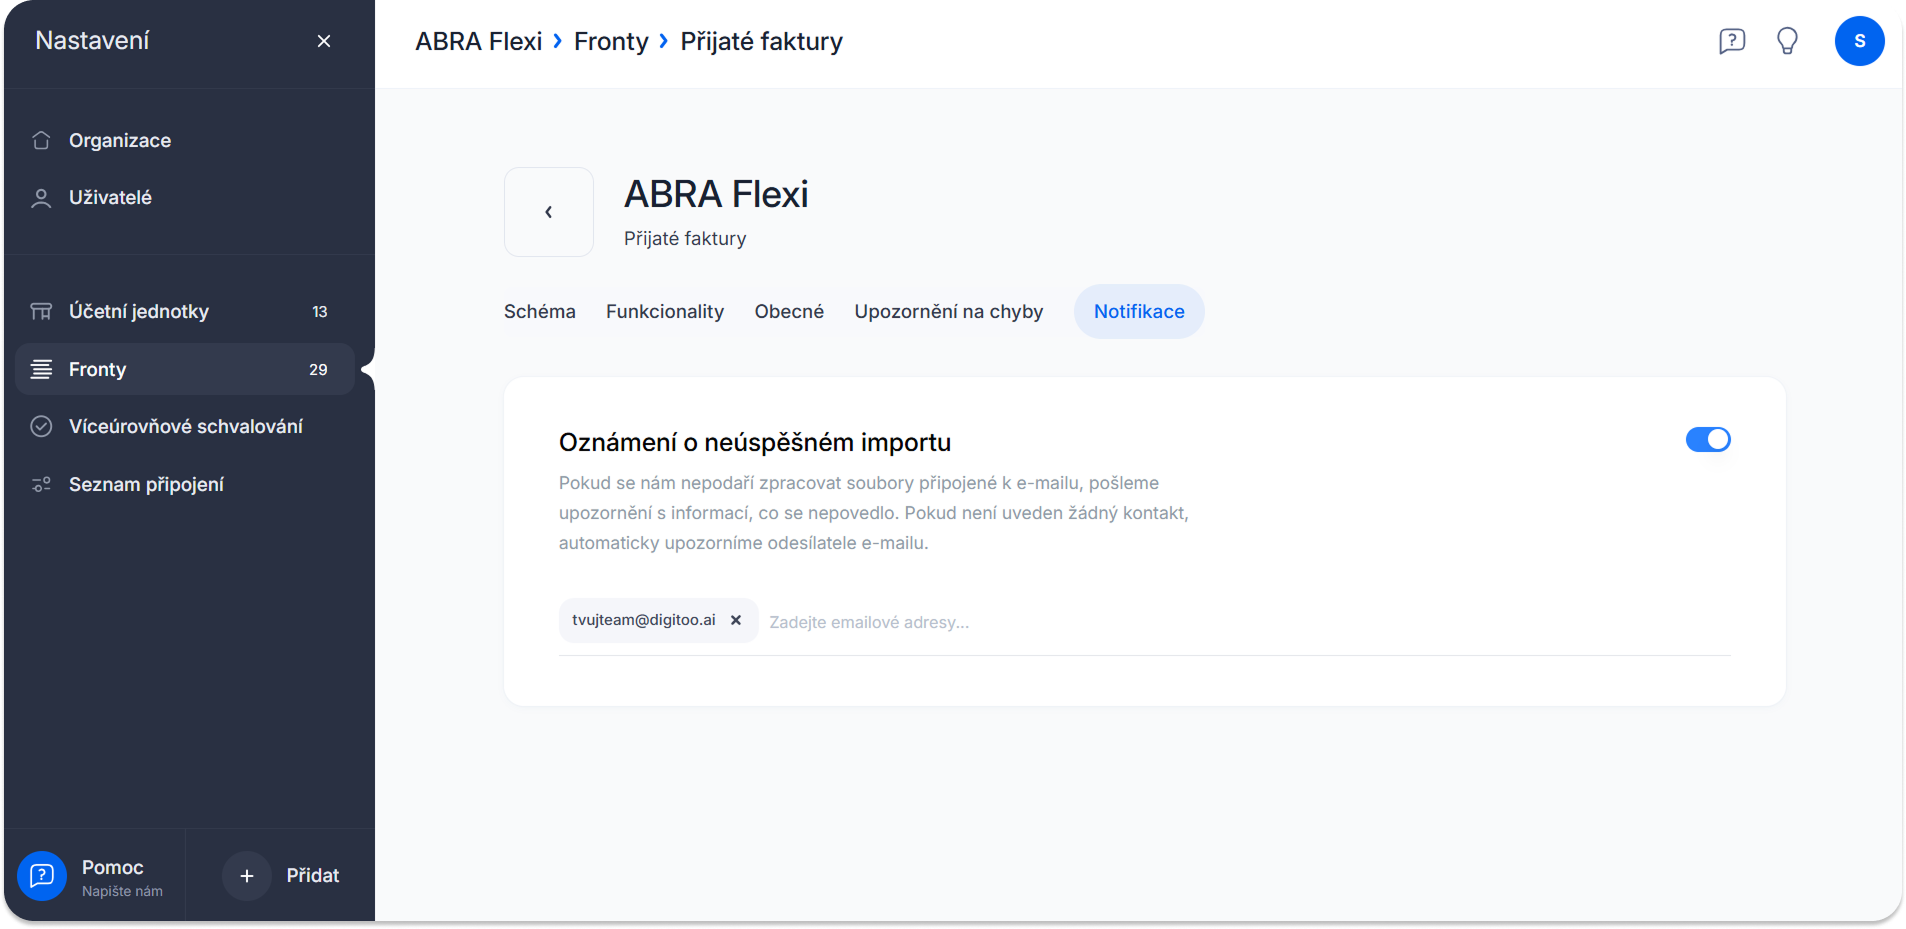This screenshot has height=929, width=1906.
Task: Click the Seznam připojení connections icon
Action: pyautogui.click(x=41, y=484)
